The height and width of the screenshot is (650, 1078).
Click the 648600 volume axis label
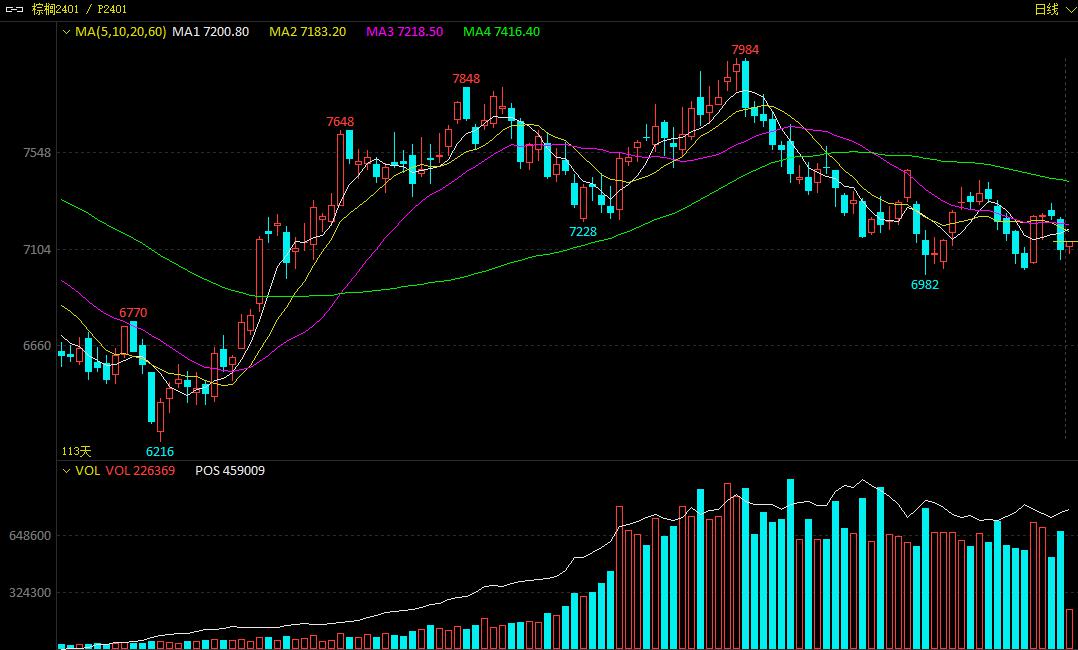click(30, 536)
